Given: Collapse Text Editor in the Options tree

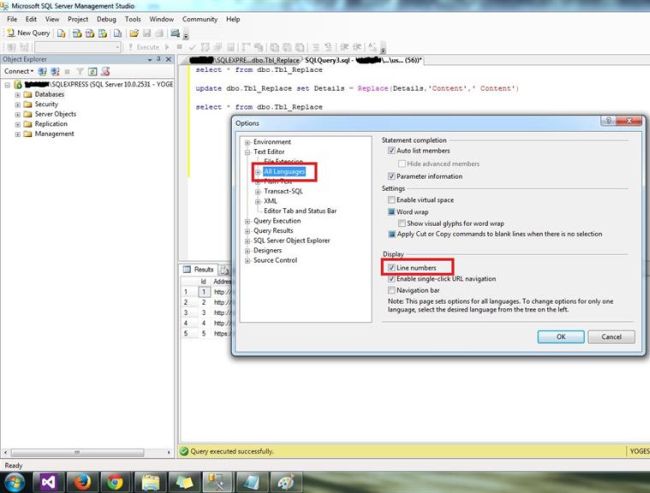Looking at the screenshot, I should pyautogui.click(x=247, y=152).
